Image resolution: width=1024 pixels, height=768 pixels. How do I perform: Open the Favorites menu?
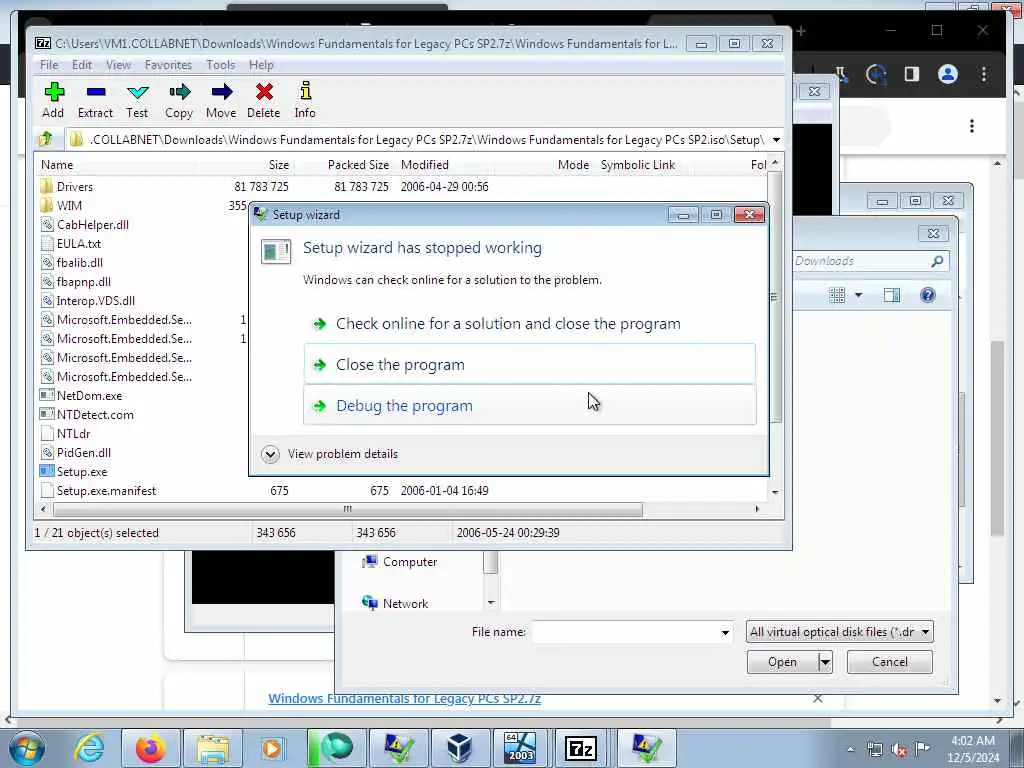click(x=168, y=65)
